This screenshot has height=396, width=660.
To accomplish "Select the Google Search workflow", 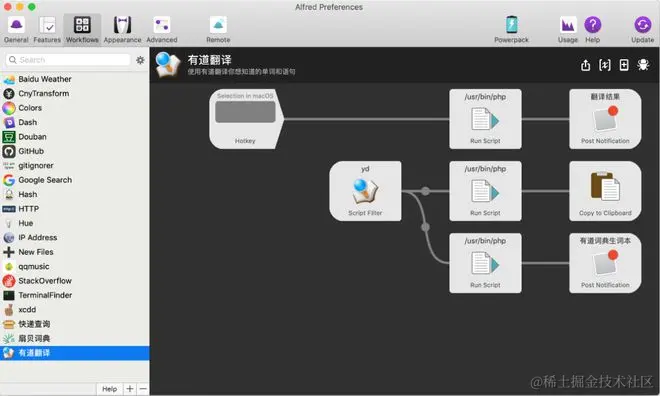I will (x=75, y=180).
